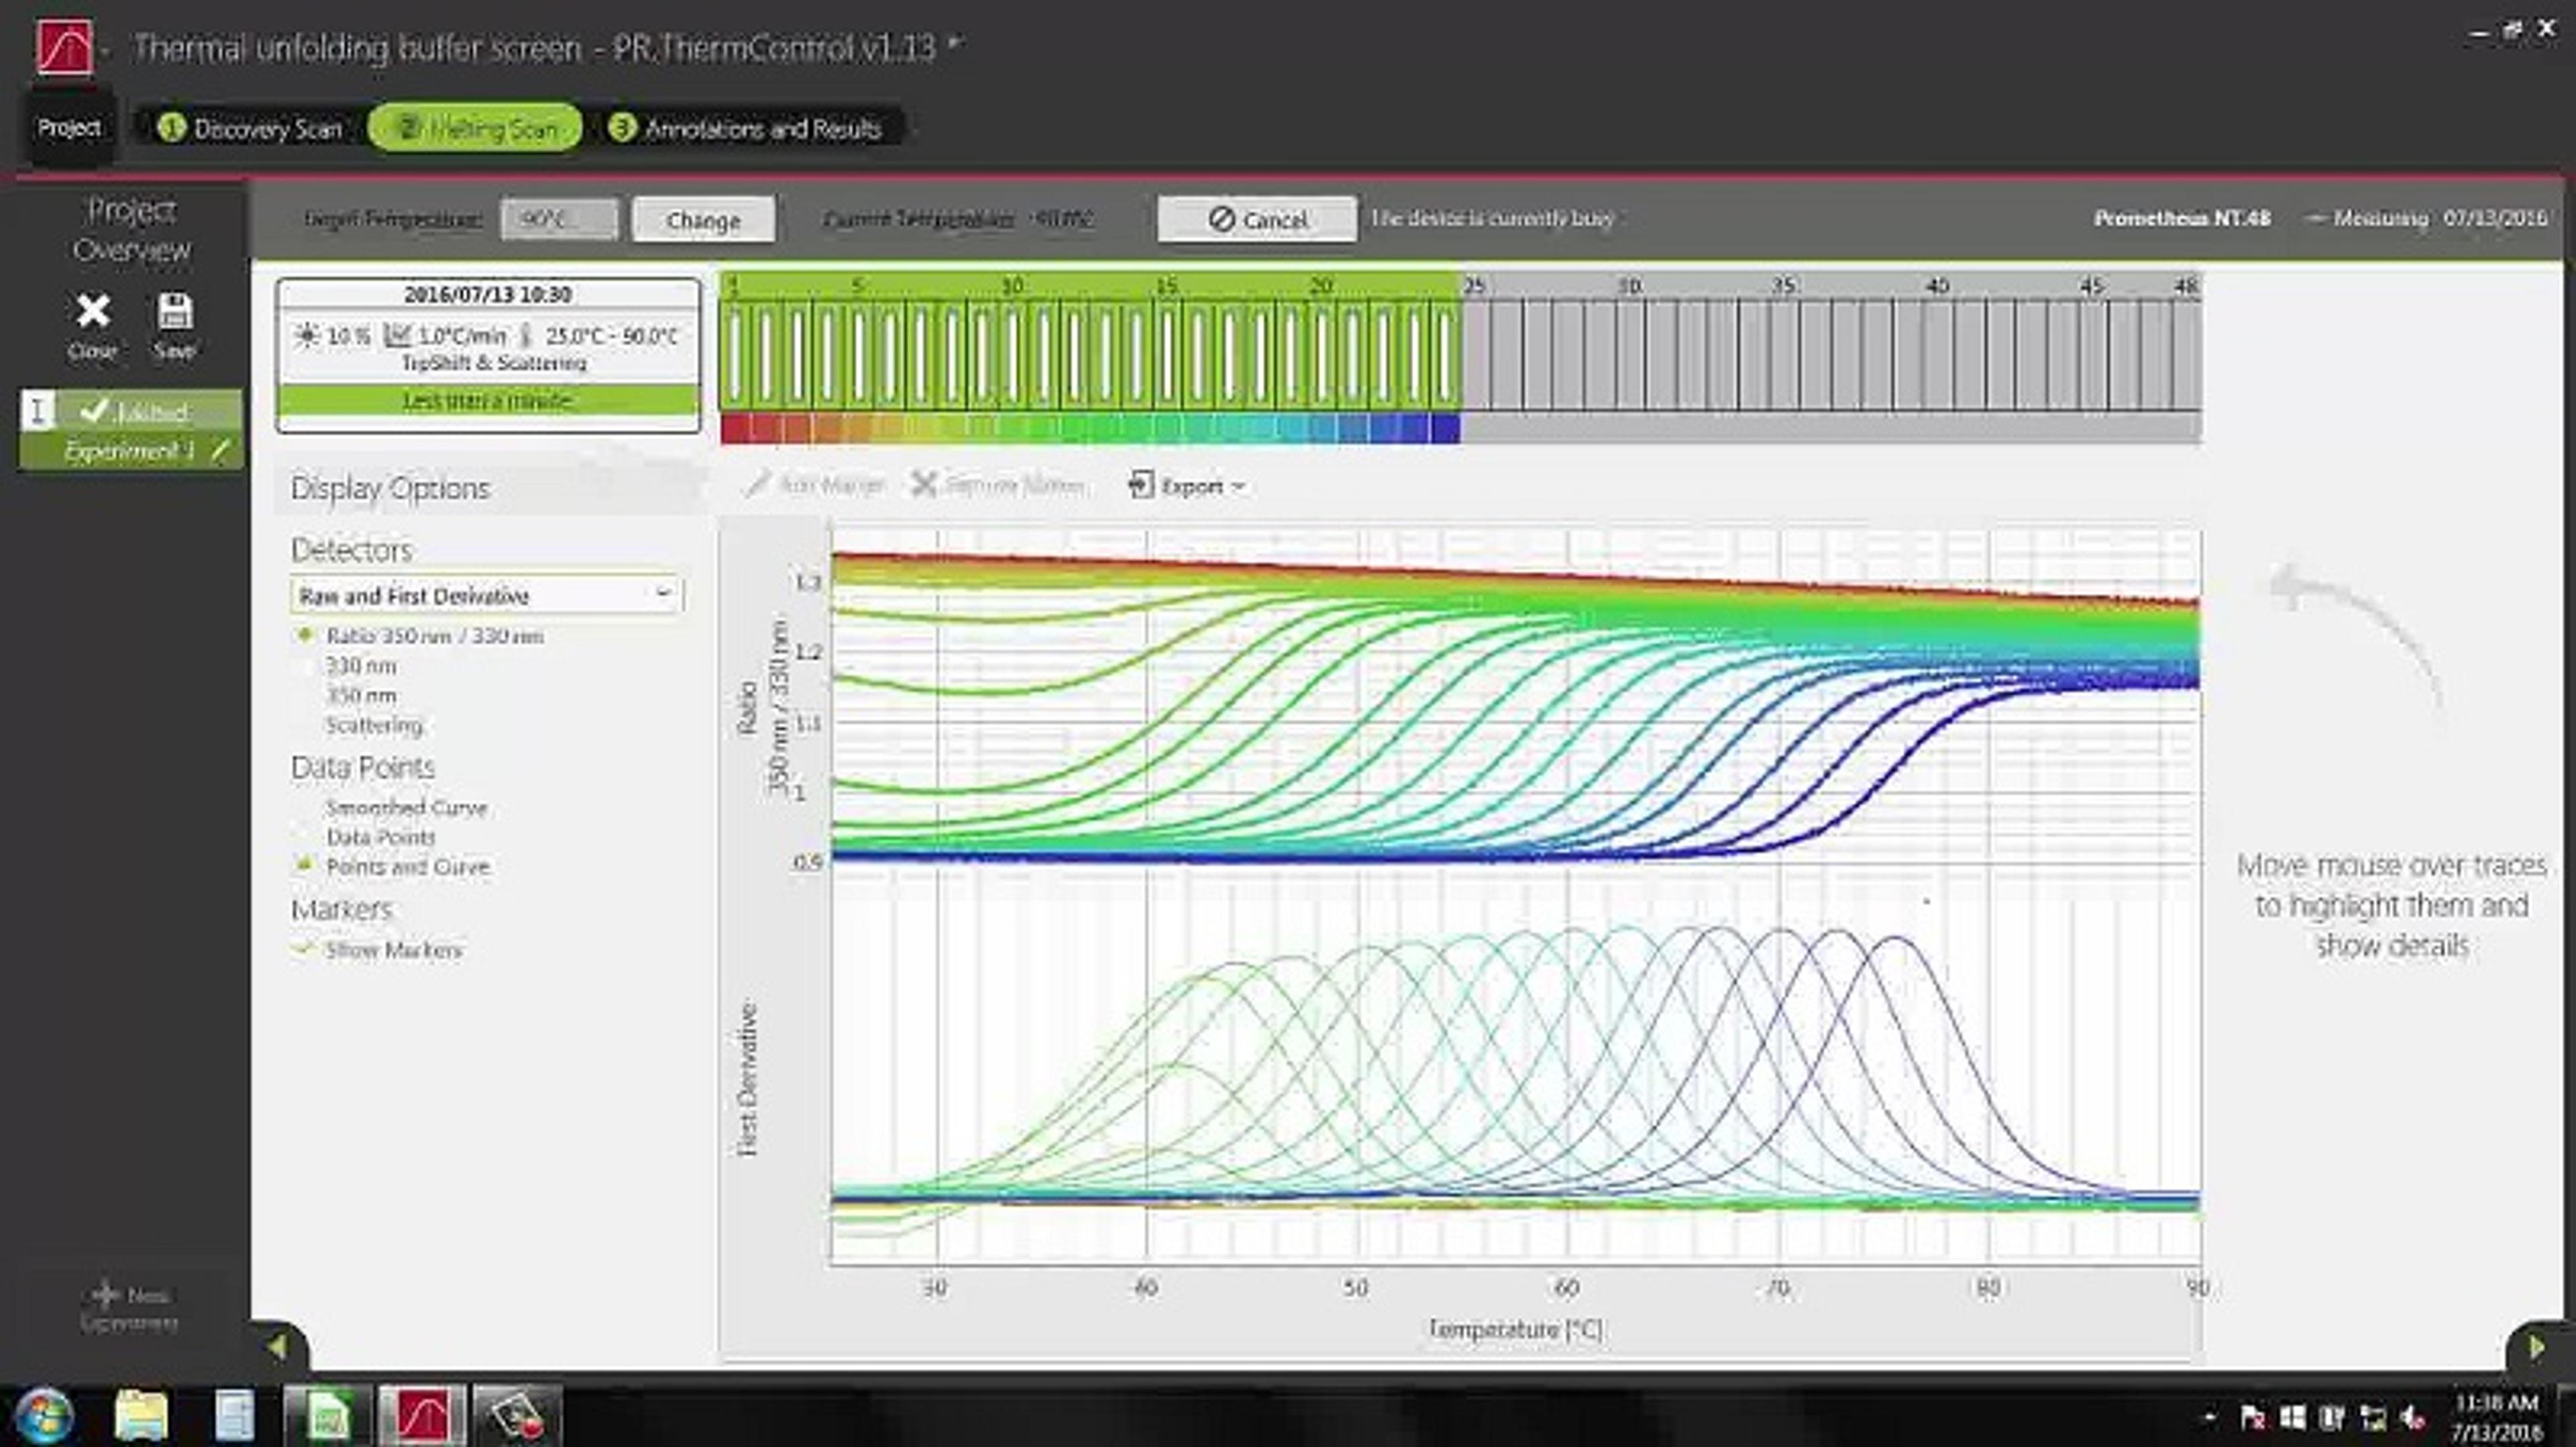Image resolution: width=2576 pixels, height=1447 pixels.
Task: Open Windows Start menu orb
Action: coord(43,1416)
